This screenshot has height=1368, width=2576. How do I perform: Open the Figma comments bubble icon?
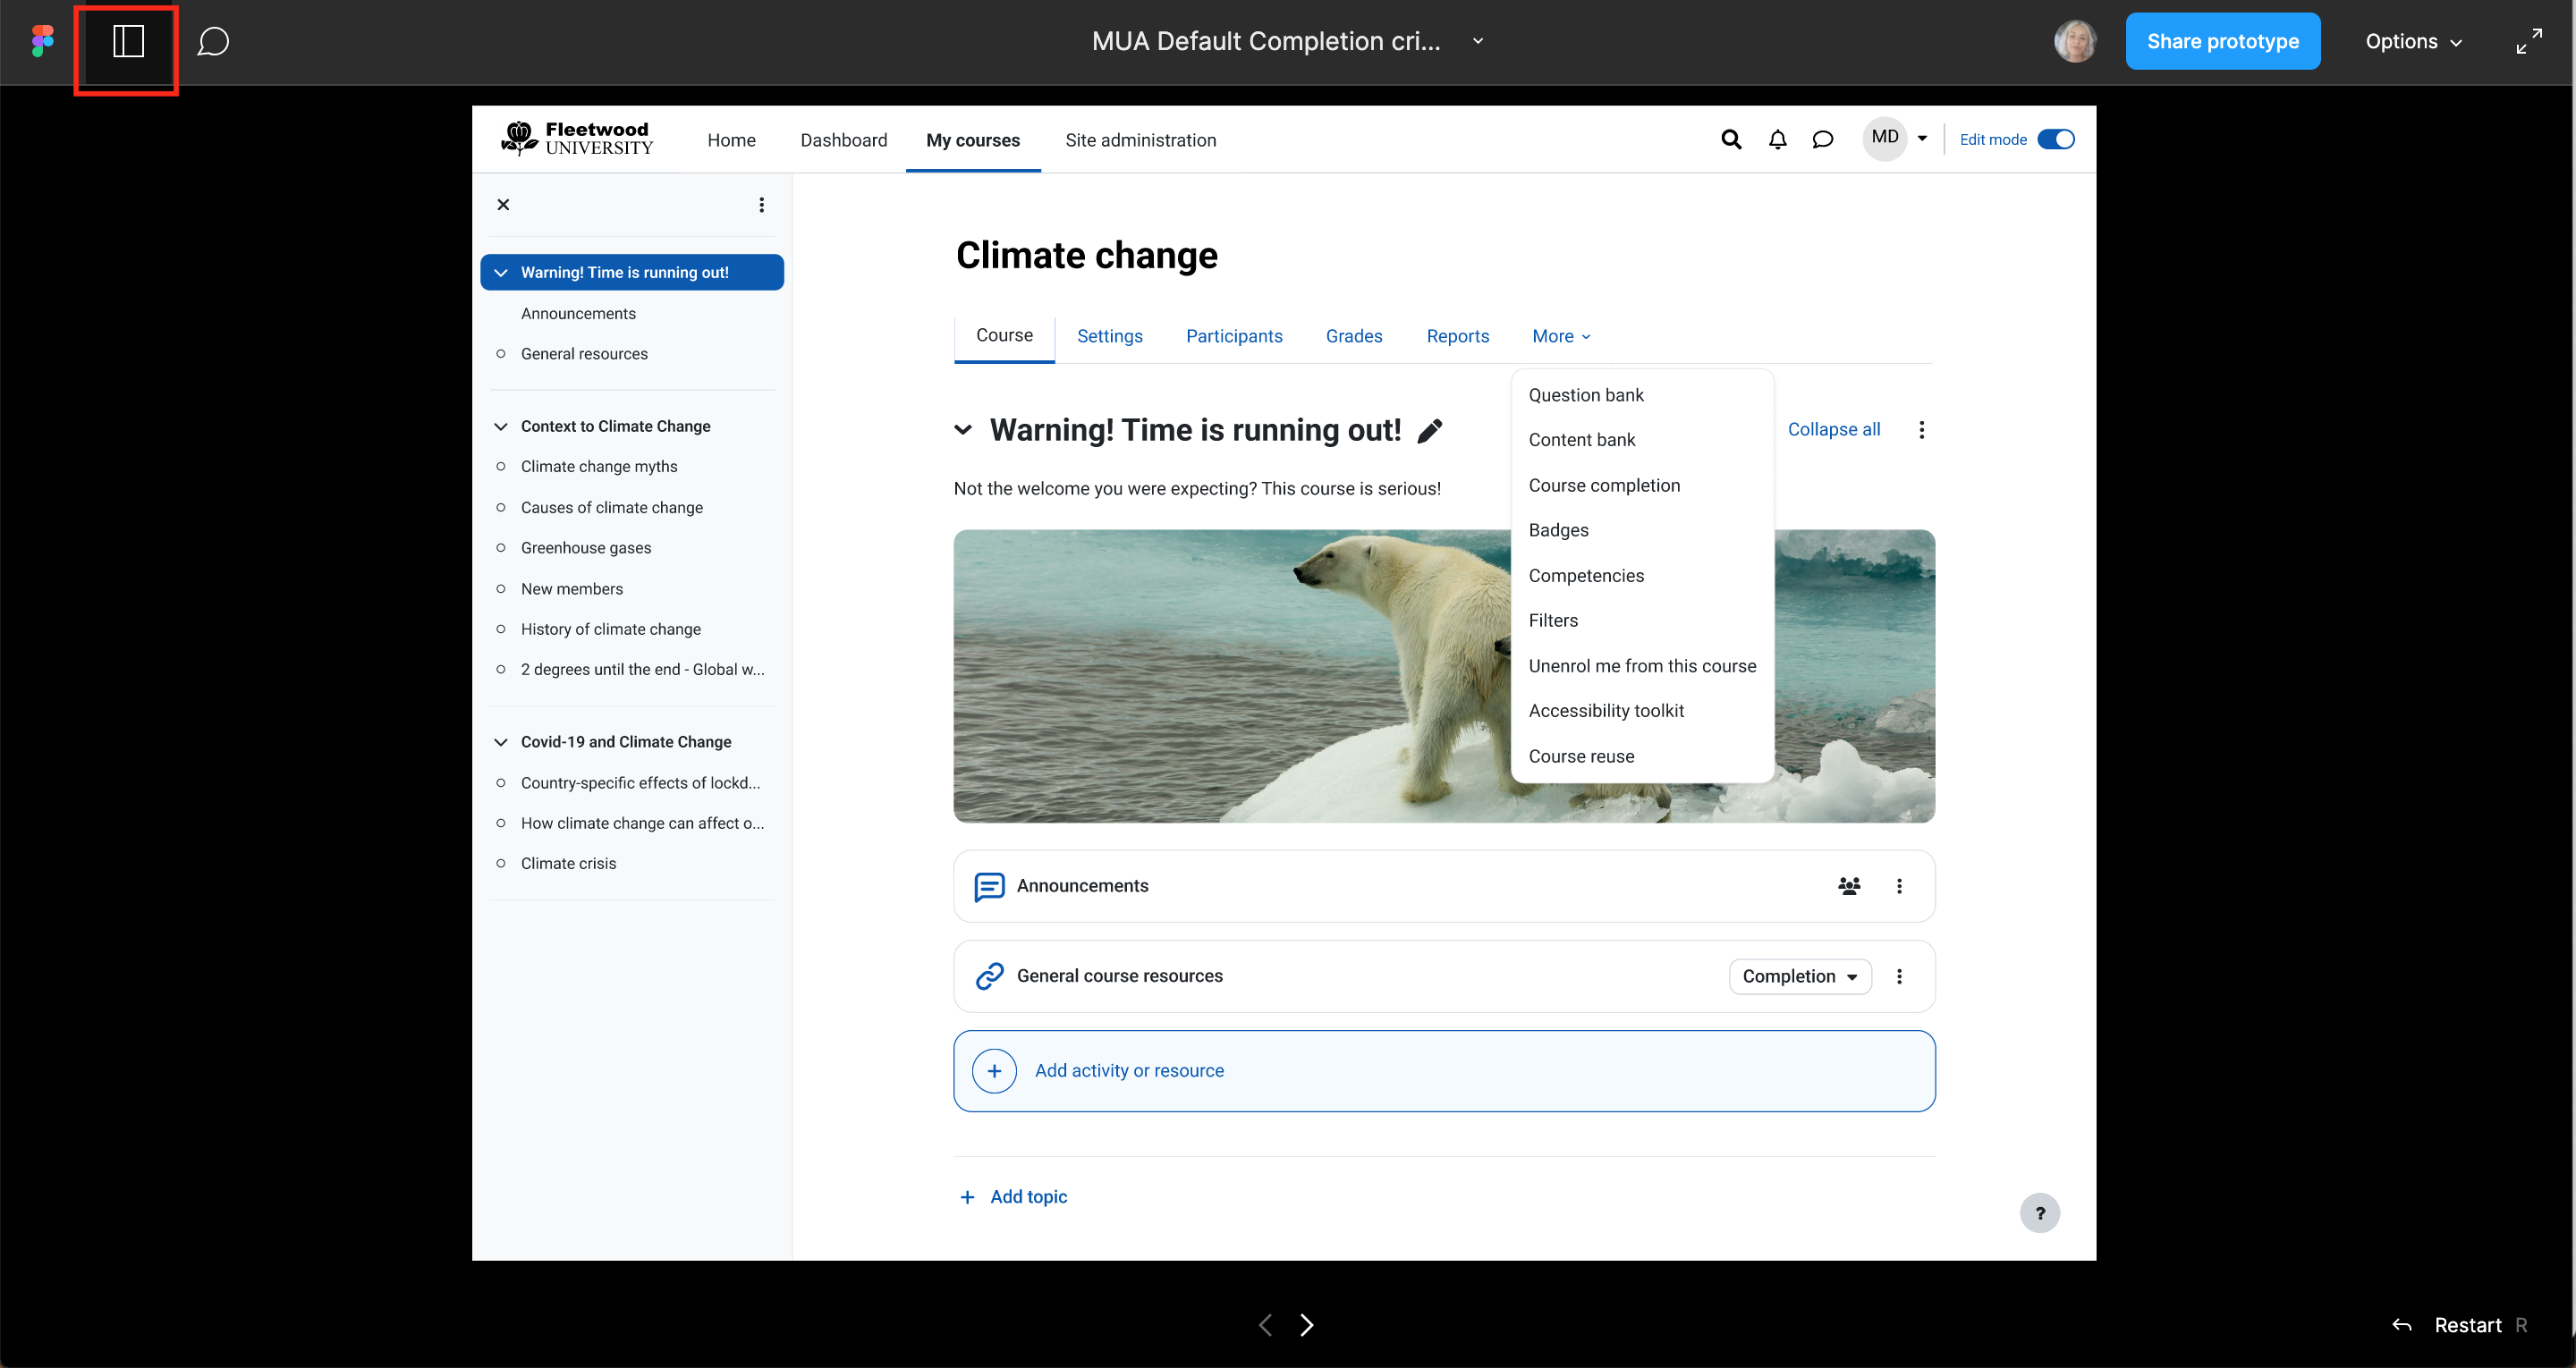click(213, 41)
